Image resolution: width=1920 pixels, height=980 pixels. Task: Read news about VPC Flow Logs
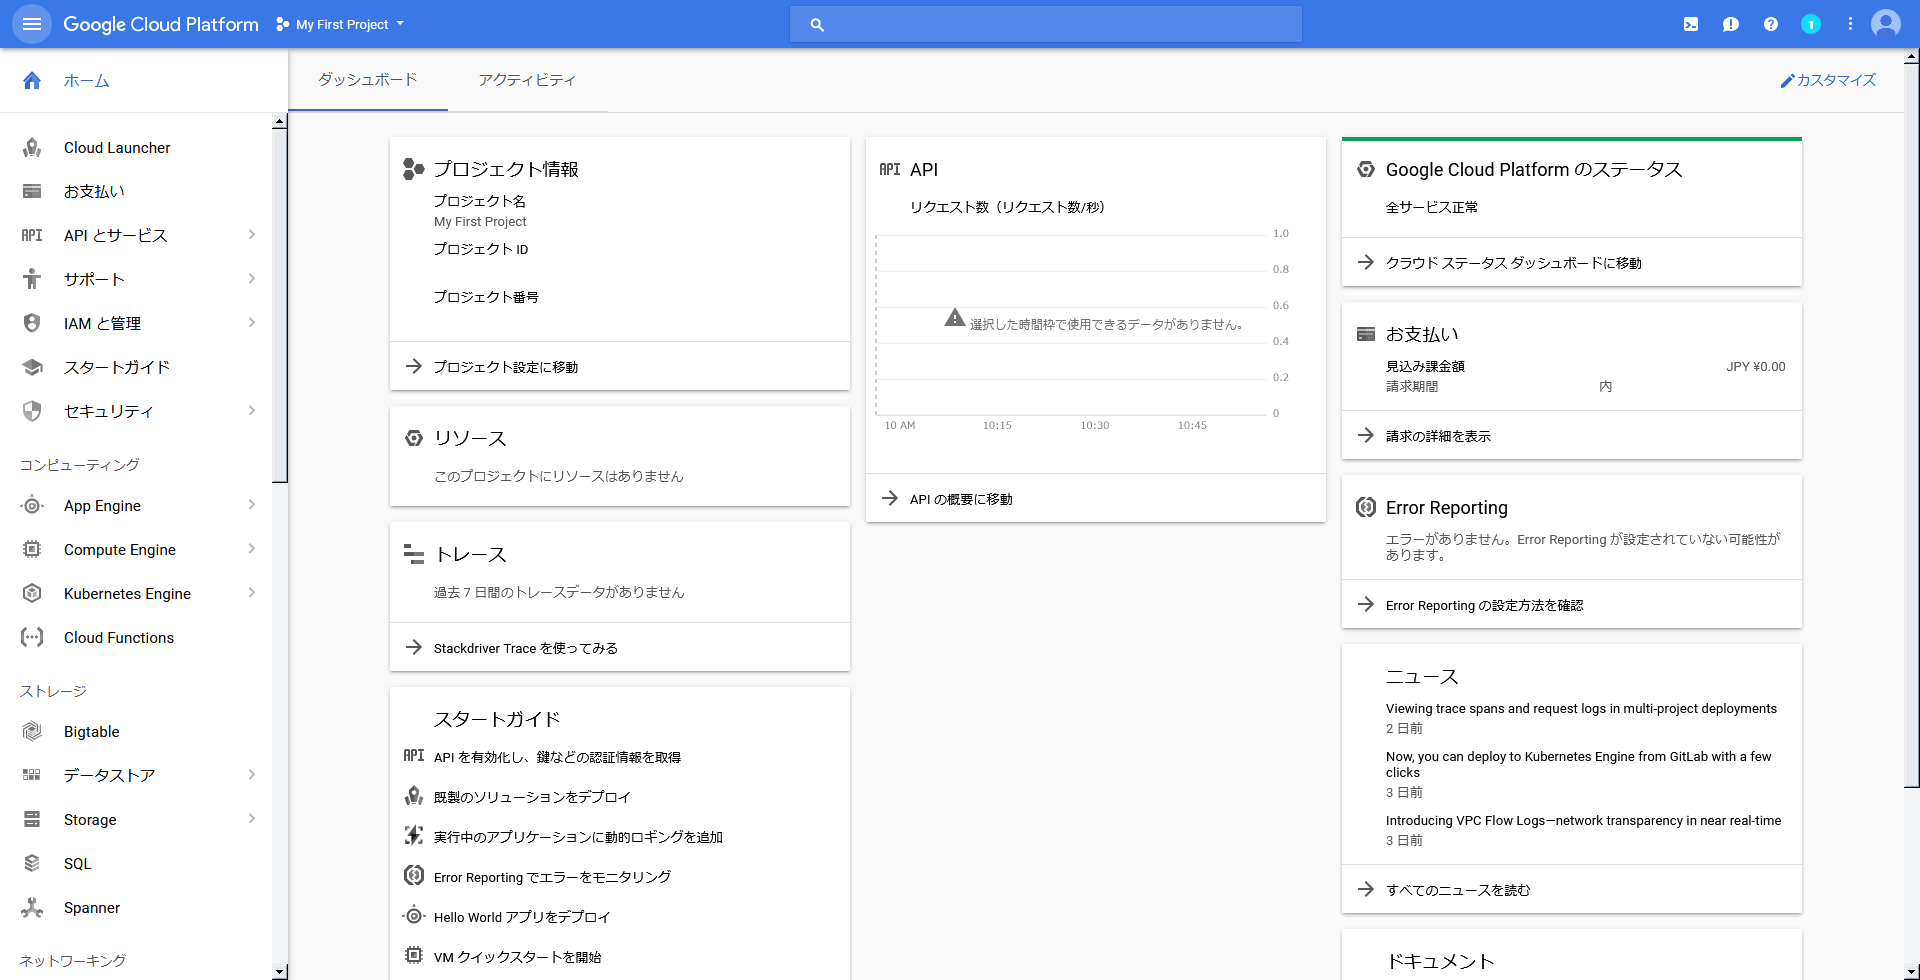1583,821
